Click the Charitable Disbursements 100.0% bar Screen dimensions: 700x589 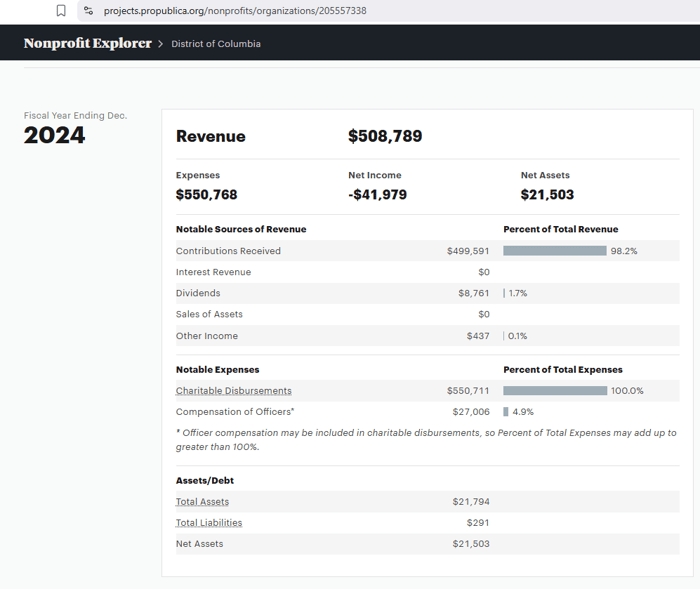tap(555, 391)
